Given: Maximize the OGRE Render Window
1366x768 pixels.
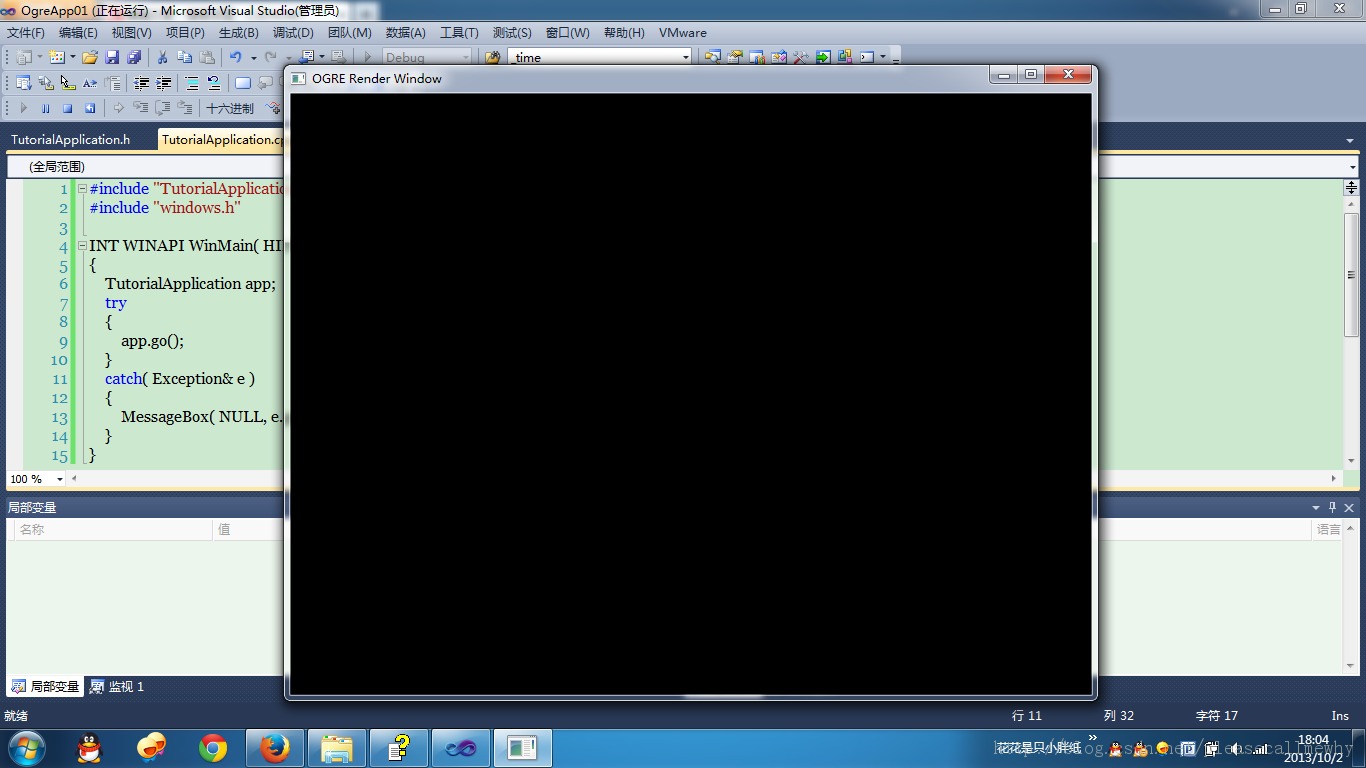Looking at the screenshot, I should 1031,75.
